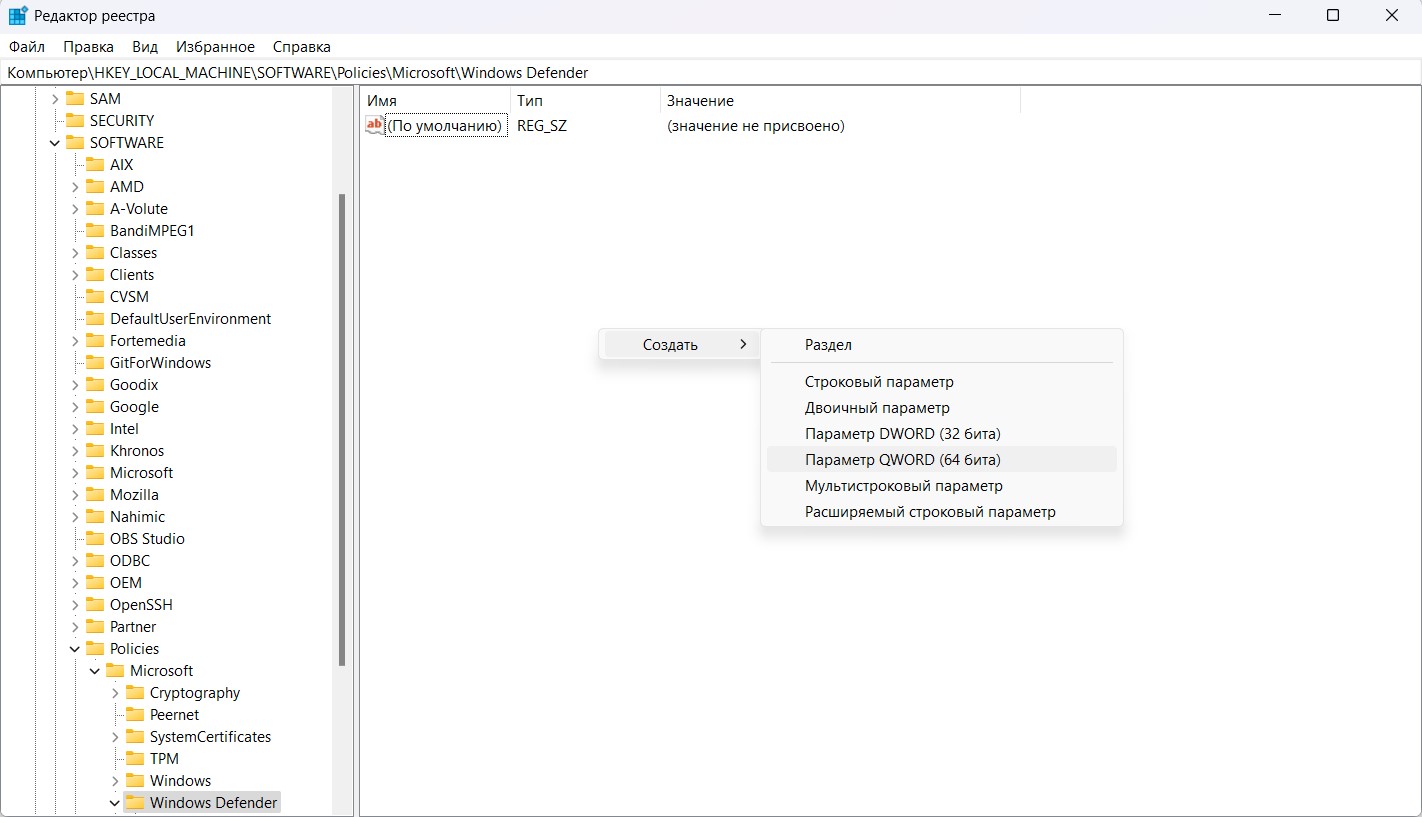Open the Вид menu
This screenshot has width=1422, height=817.
(145, 47)
